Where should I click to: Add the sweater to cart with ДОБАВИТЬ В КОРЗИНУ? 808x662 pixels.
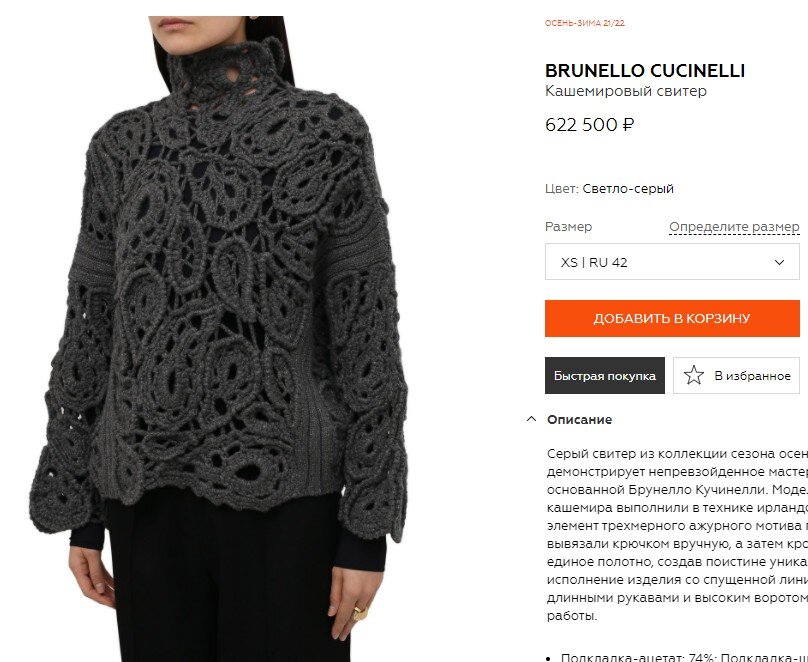672,318
